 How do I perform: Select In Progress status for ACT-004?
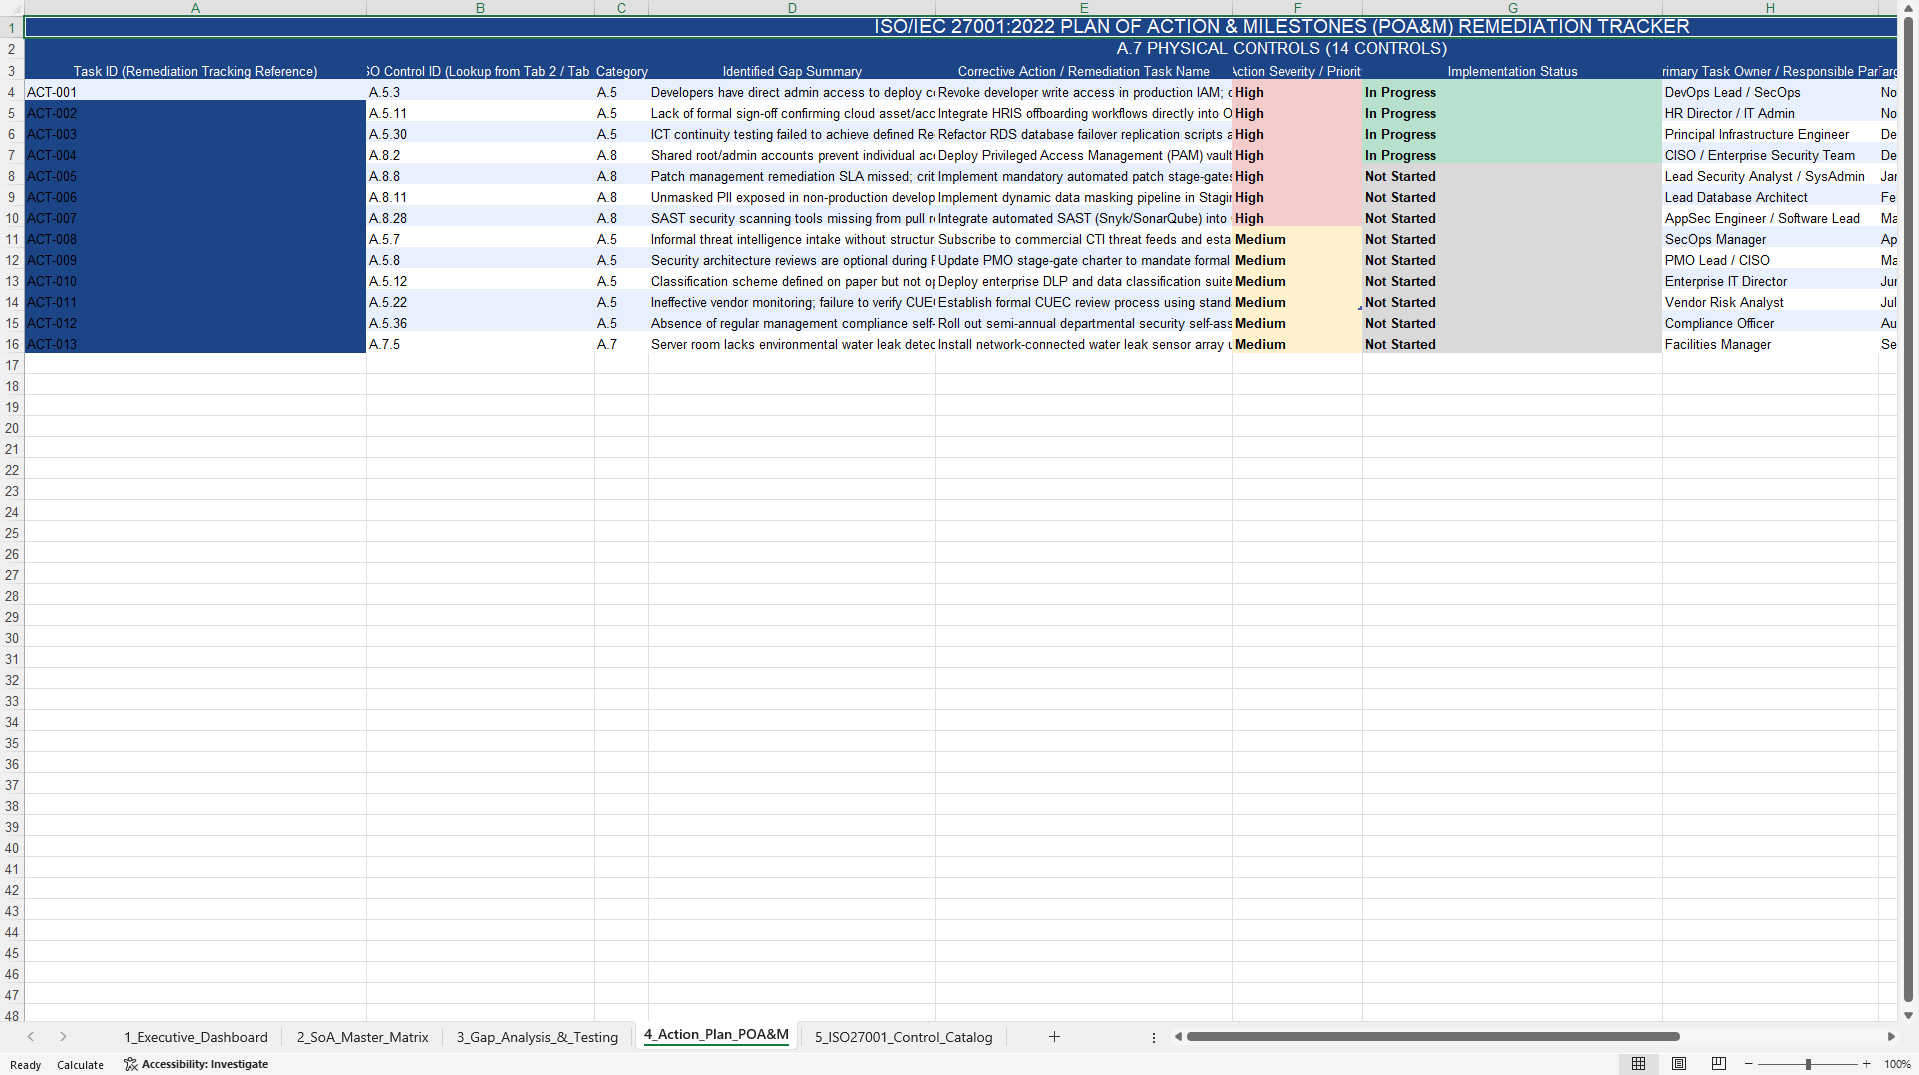(1512, 155)
